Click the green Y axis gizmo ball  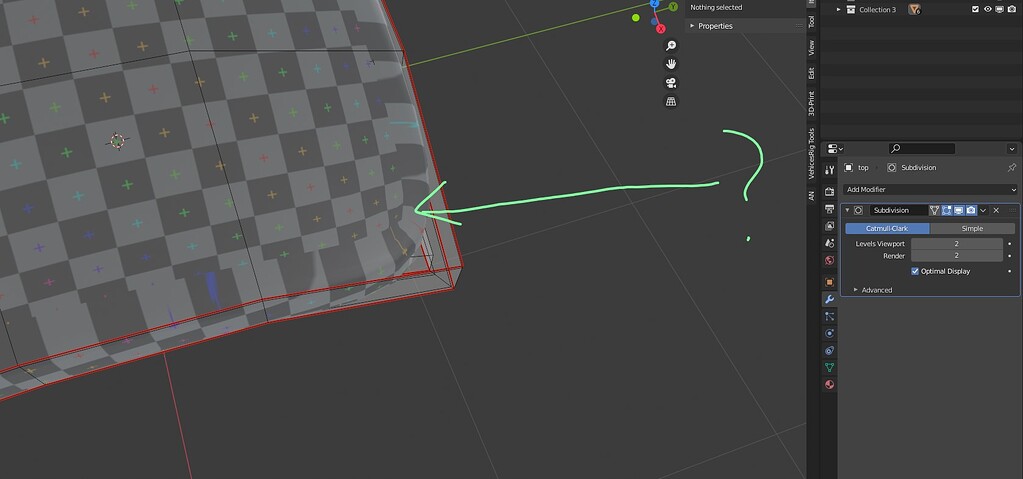pos(673,7)
